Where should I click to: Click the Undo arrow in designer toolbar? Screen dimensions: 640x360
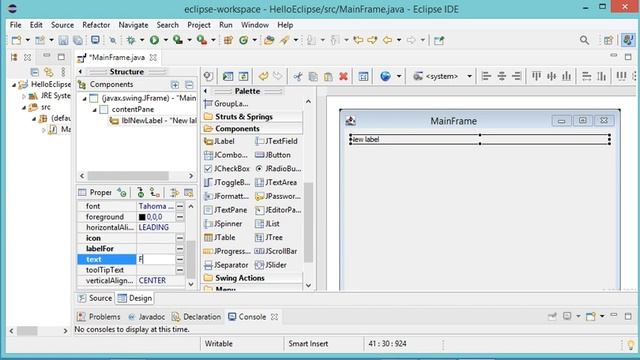pos(263,76)
